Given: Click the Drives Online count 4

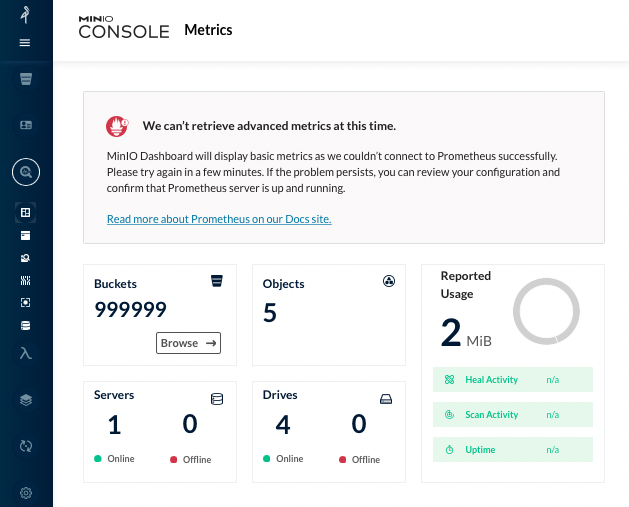Looking at the screenshot, I should [283, 425].
